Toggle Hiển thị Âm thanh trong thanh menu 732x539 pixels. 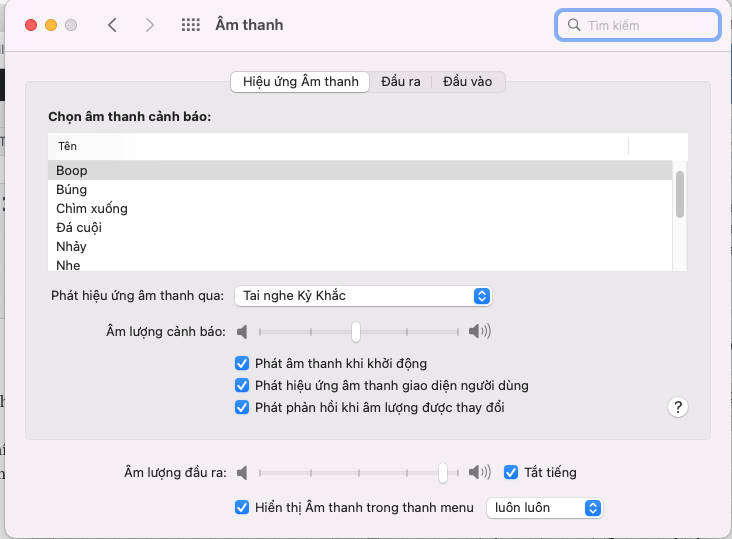242,507
